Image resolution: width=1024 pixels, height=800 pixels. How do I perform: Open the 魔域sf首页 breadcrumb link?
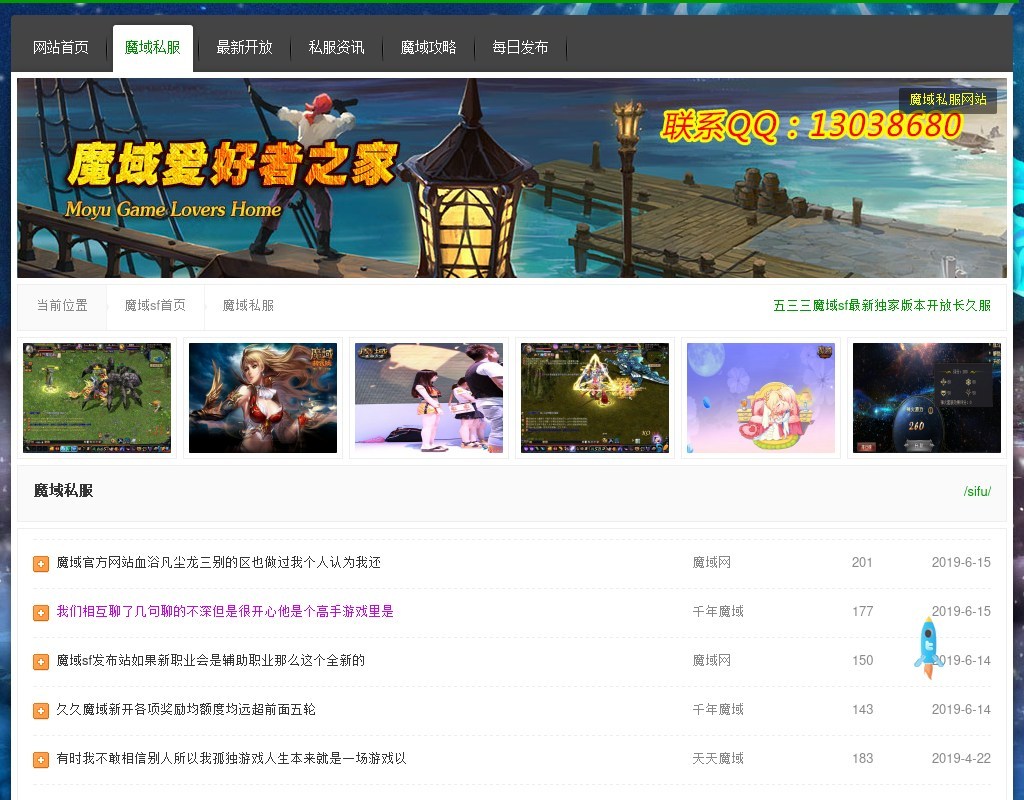(155, 306)
